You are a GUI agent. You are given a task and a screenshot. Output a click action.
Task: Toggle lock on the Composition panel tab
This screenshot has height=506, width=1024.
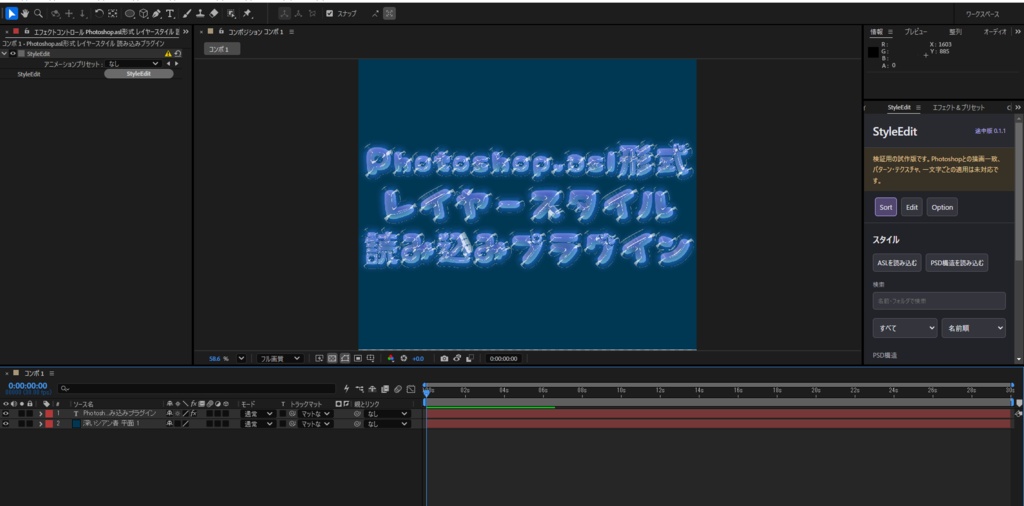coord(221,31)
